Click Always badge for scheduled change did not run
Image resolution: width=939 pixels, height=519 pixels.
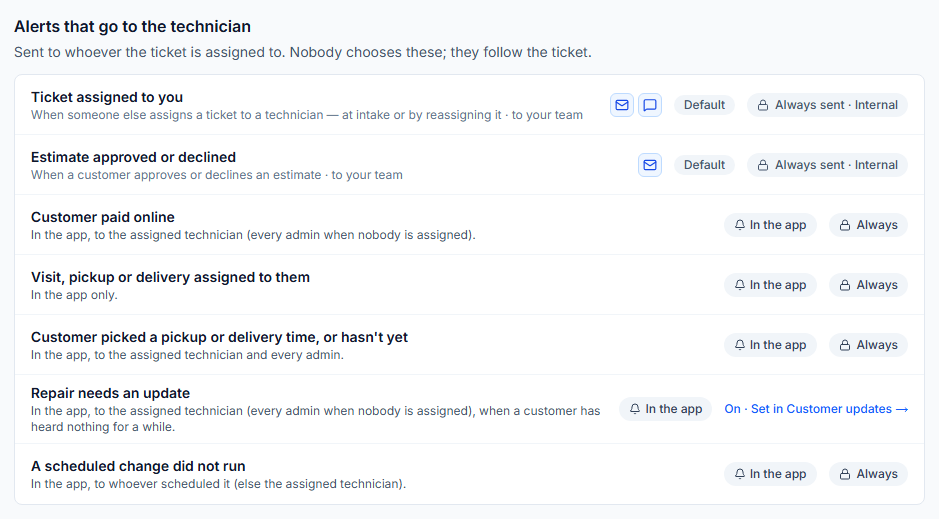pos(868,474)
